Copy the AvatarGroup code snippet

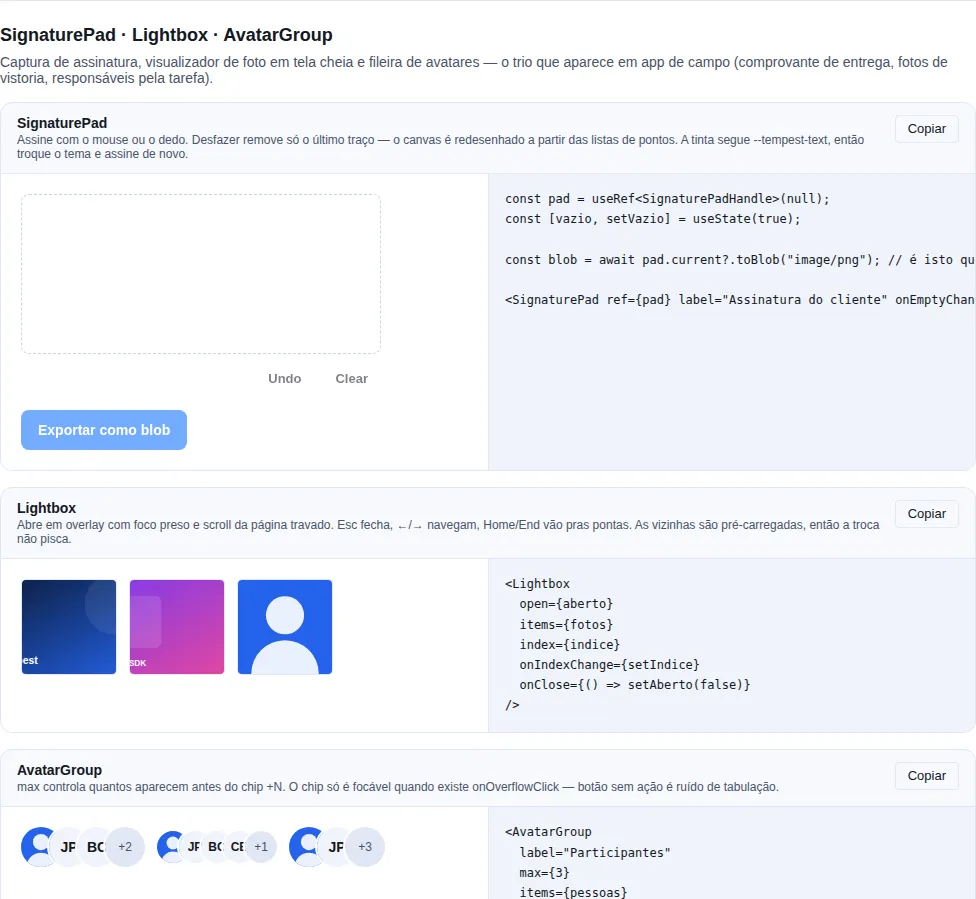click(x=926, y=776)
